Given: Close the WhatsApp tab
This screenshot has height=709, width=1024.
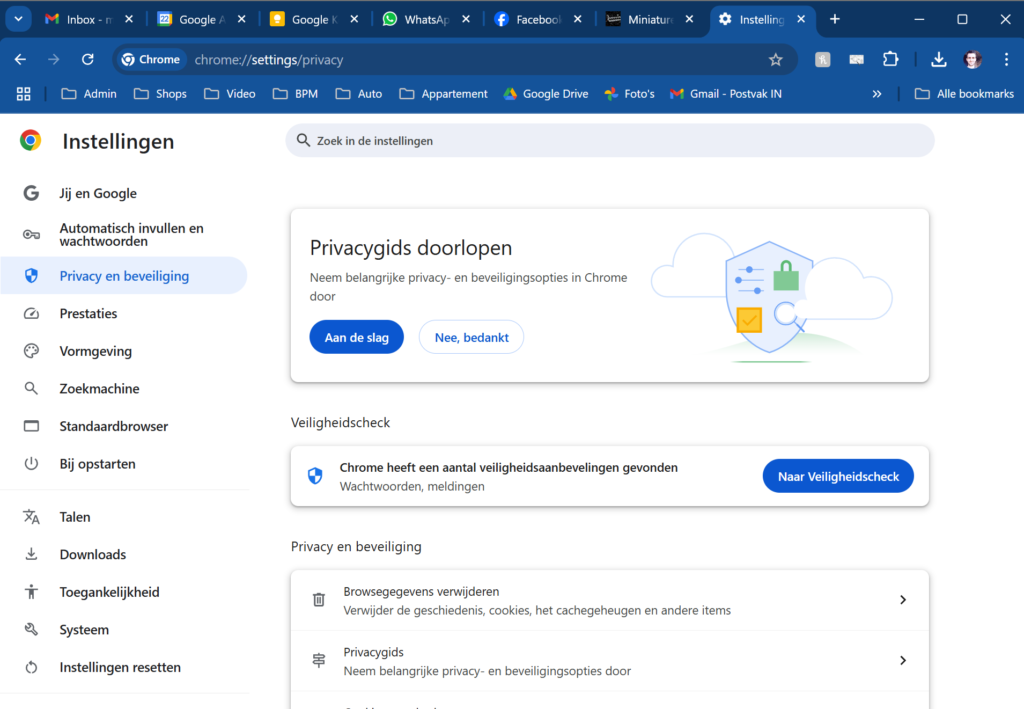Looking at the screenshot, I should (466, 20).
